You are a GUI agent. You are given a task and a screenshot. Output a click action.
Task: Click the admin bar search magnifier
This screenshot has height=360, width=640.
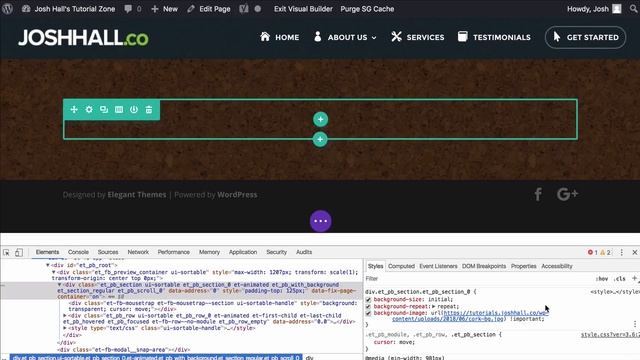pos(633,9)
